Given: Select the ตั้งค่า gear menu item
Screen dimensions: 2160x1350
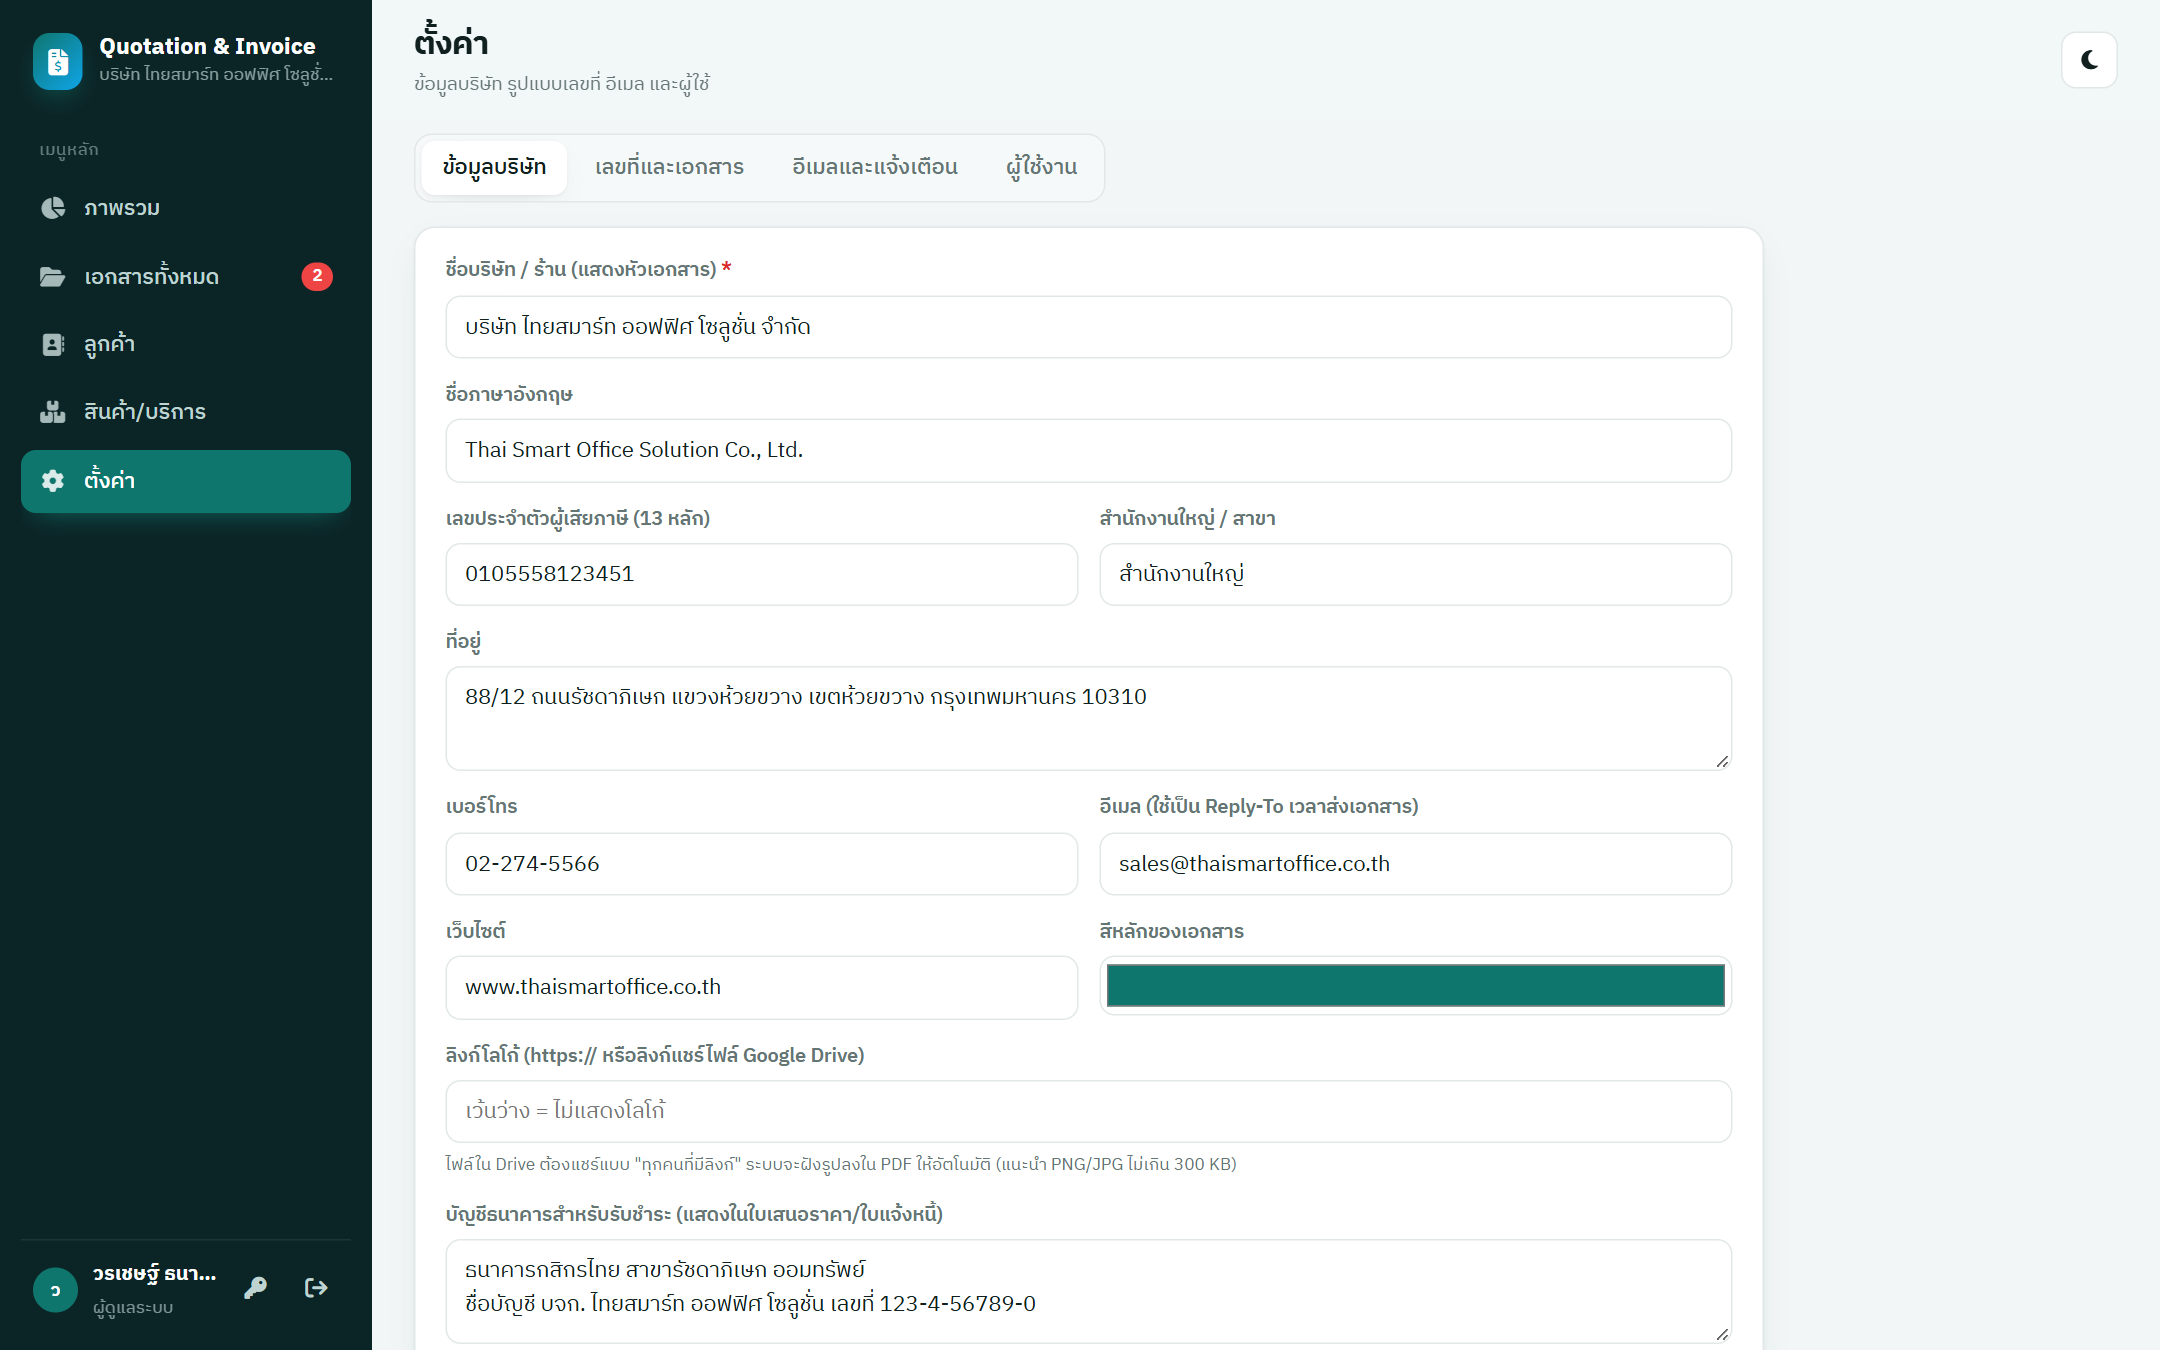Looking at the screenshot, I should click(186, 481).
